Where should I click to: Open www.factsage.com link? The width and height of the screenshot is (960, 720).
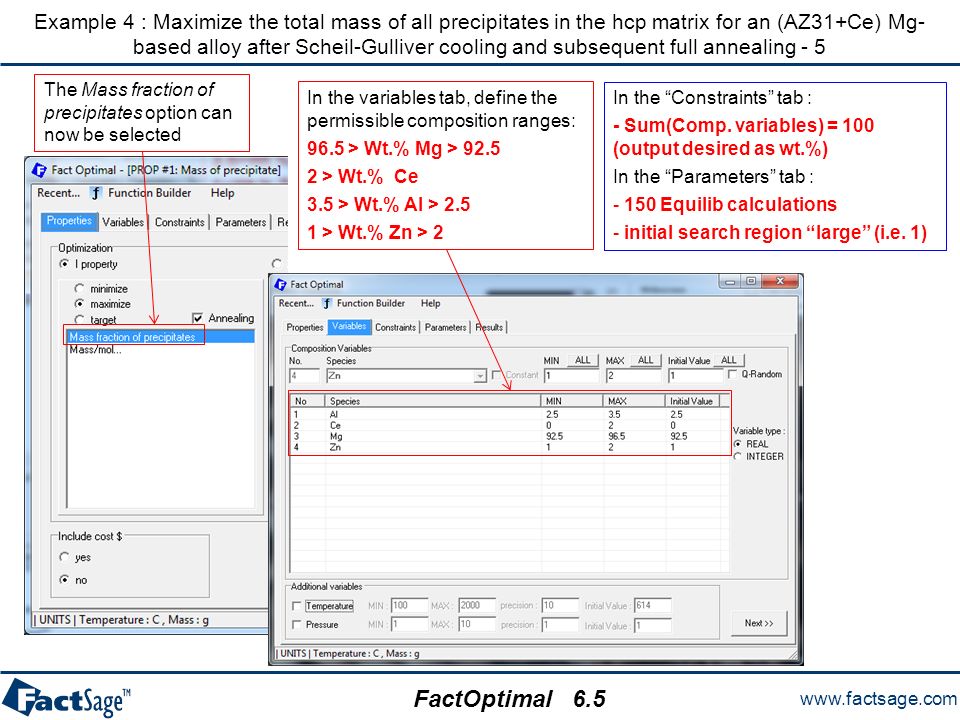click(878, 699)
